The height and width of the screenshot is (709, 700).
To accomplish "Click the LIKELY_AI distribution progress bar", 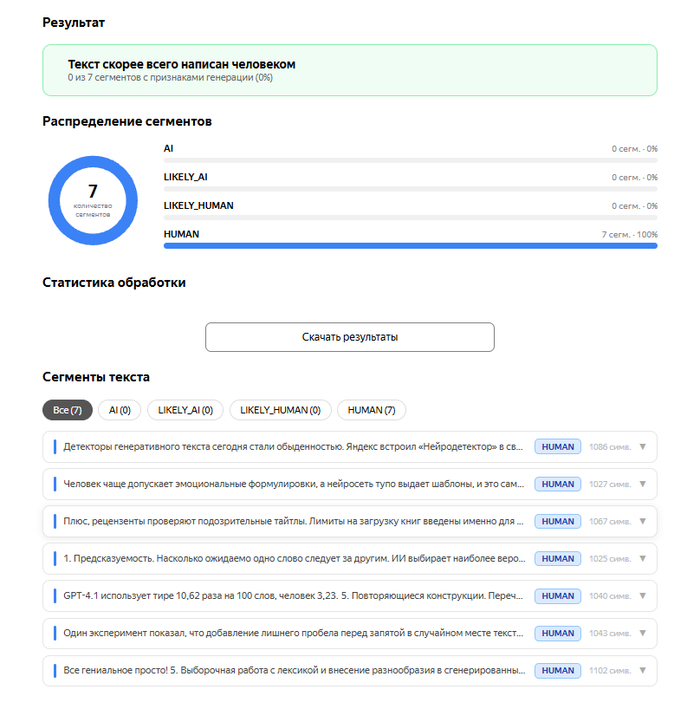I will point(410,189).
